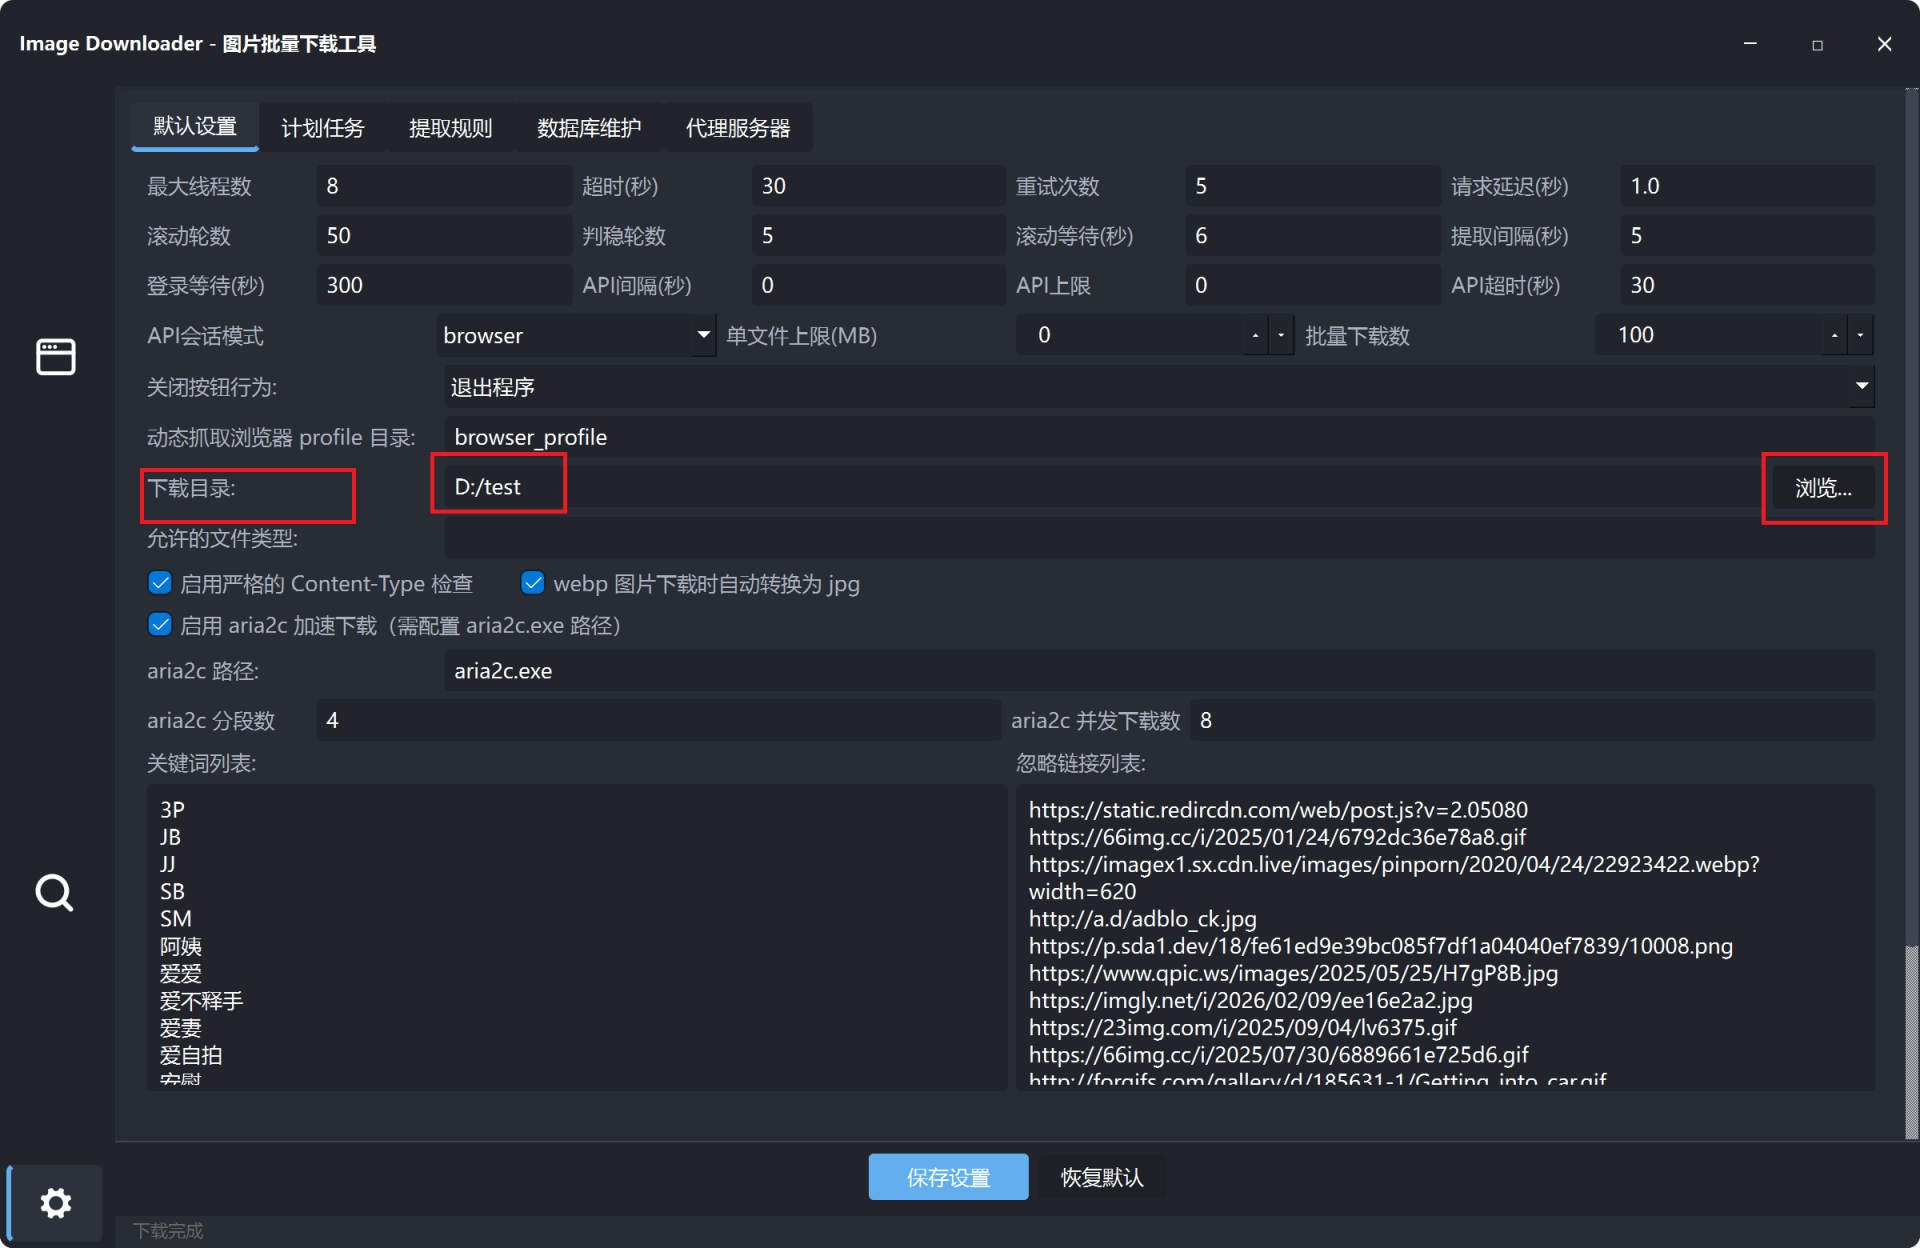1920x1248 pixels.
Task: Decrease 批量下载数 with down arrow
Action: click(1860, 336)
